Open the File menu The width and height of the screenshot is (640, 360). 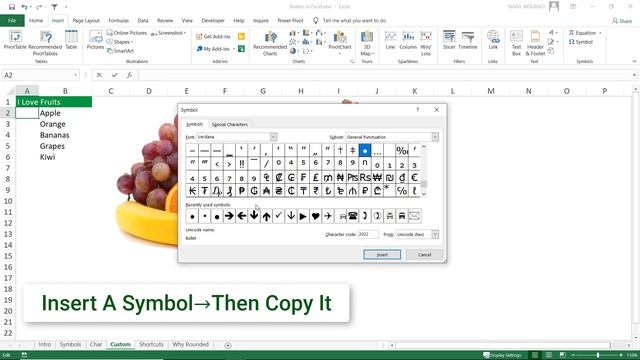(12, 20)
